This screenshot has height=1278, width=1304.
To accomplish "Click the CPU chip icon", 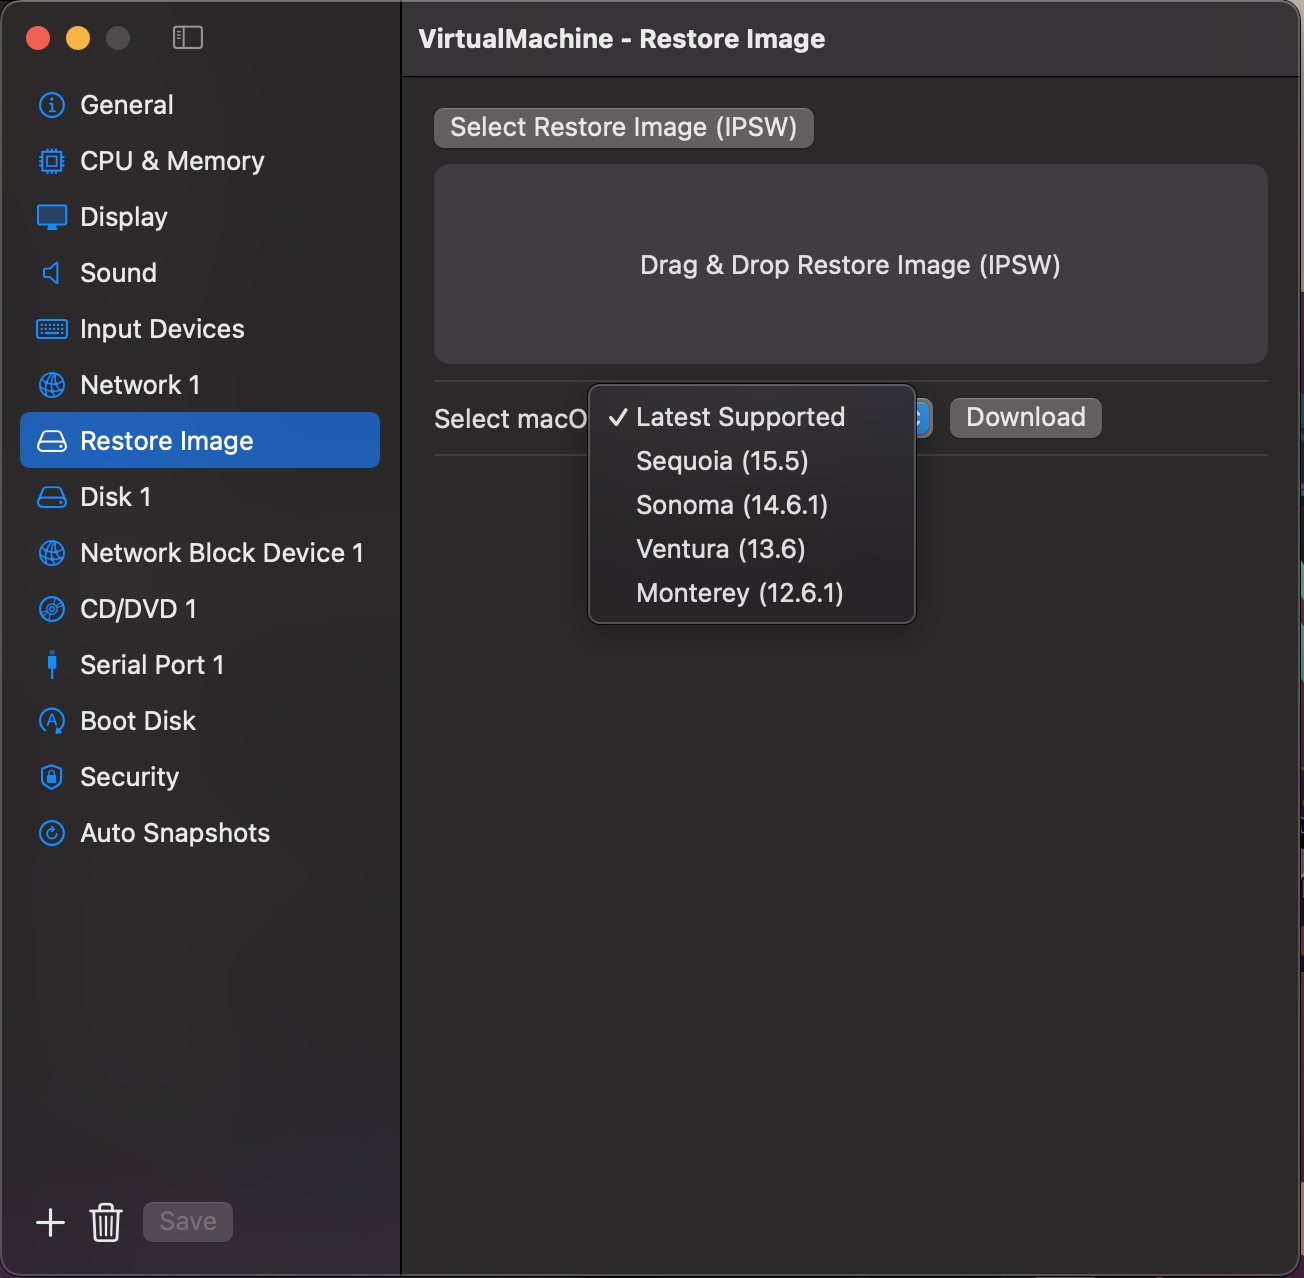I will click(x=52, y=161).
